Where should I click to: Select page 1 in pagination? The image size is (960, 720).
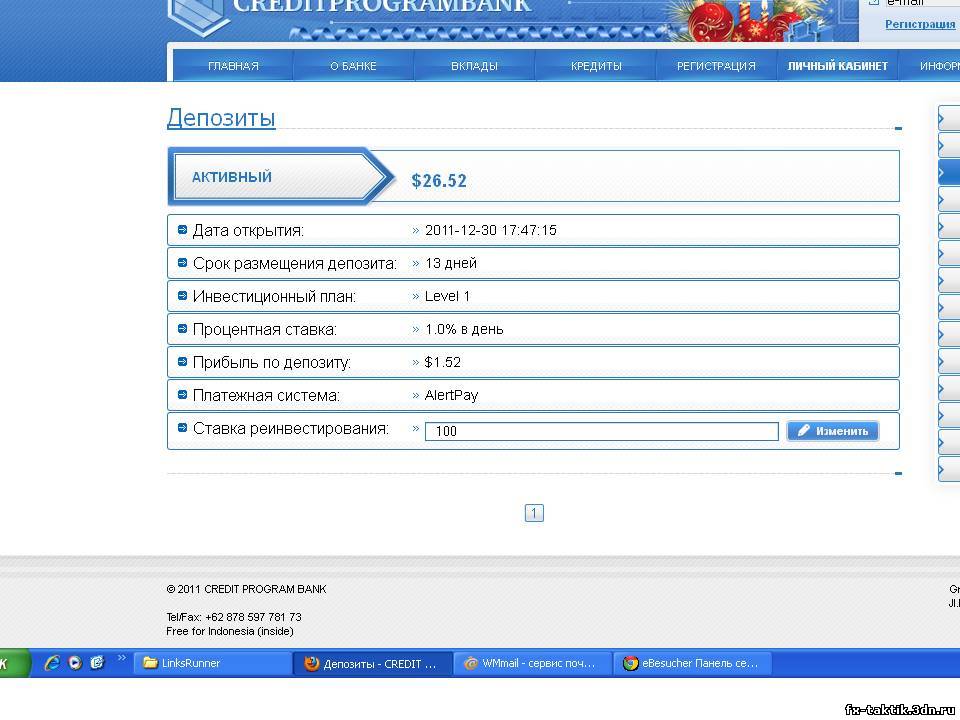click(534, 513)
